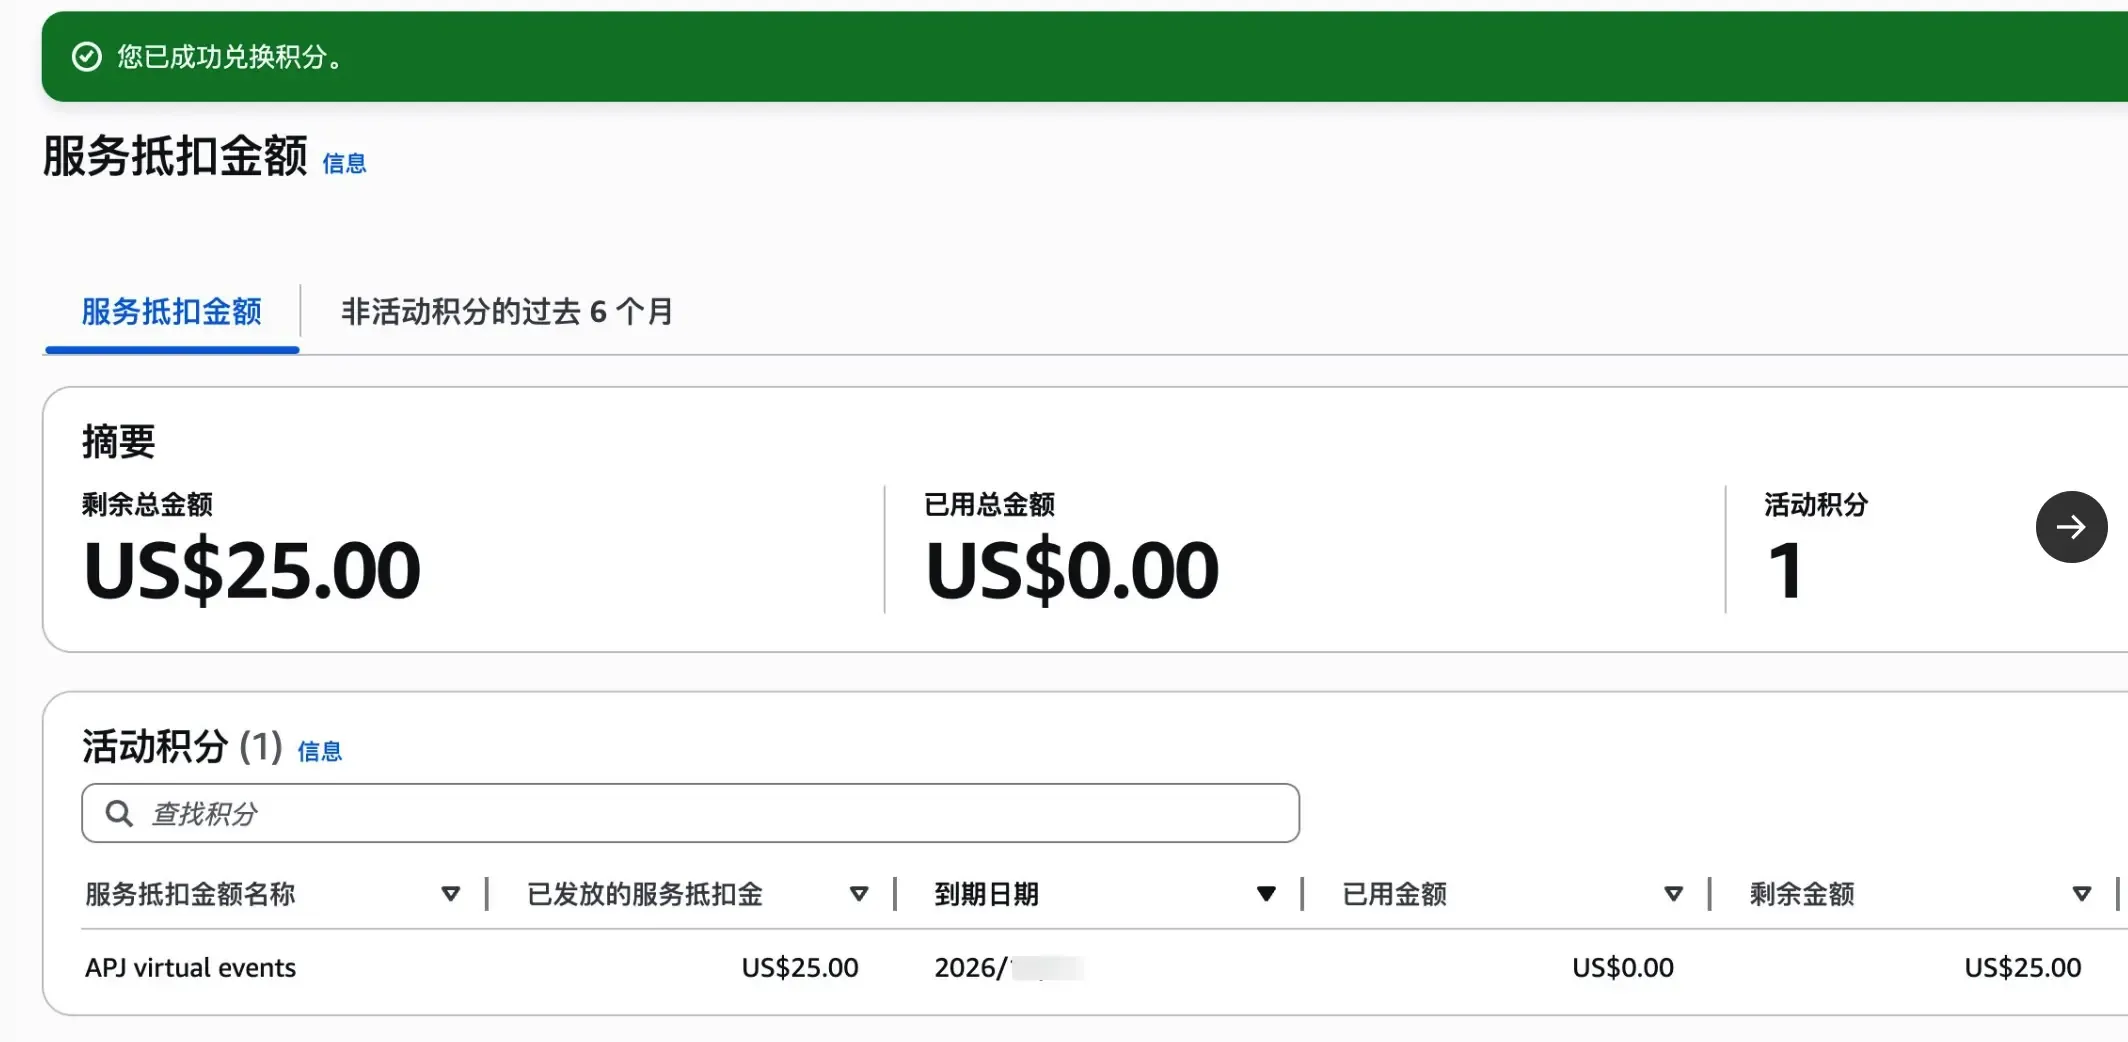Click the 您已成功兑换积分 banner message
This screenshot has height=1042, width=2128.
click(229, 57)
